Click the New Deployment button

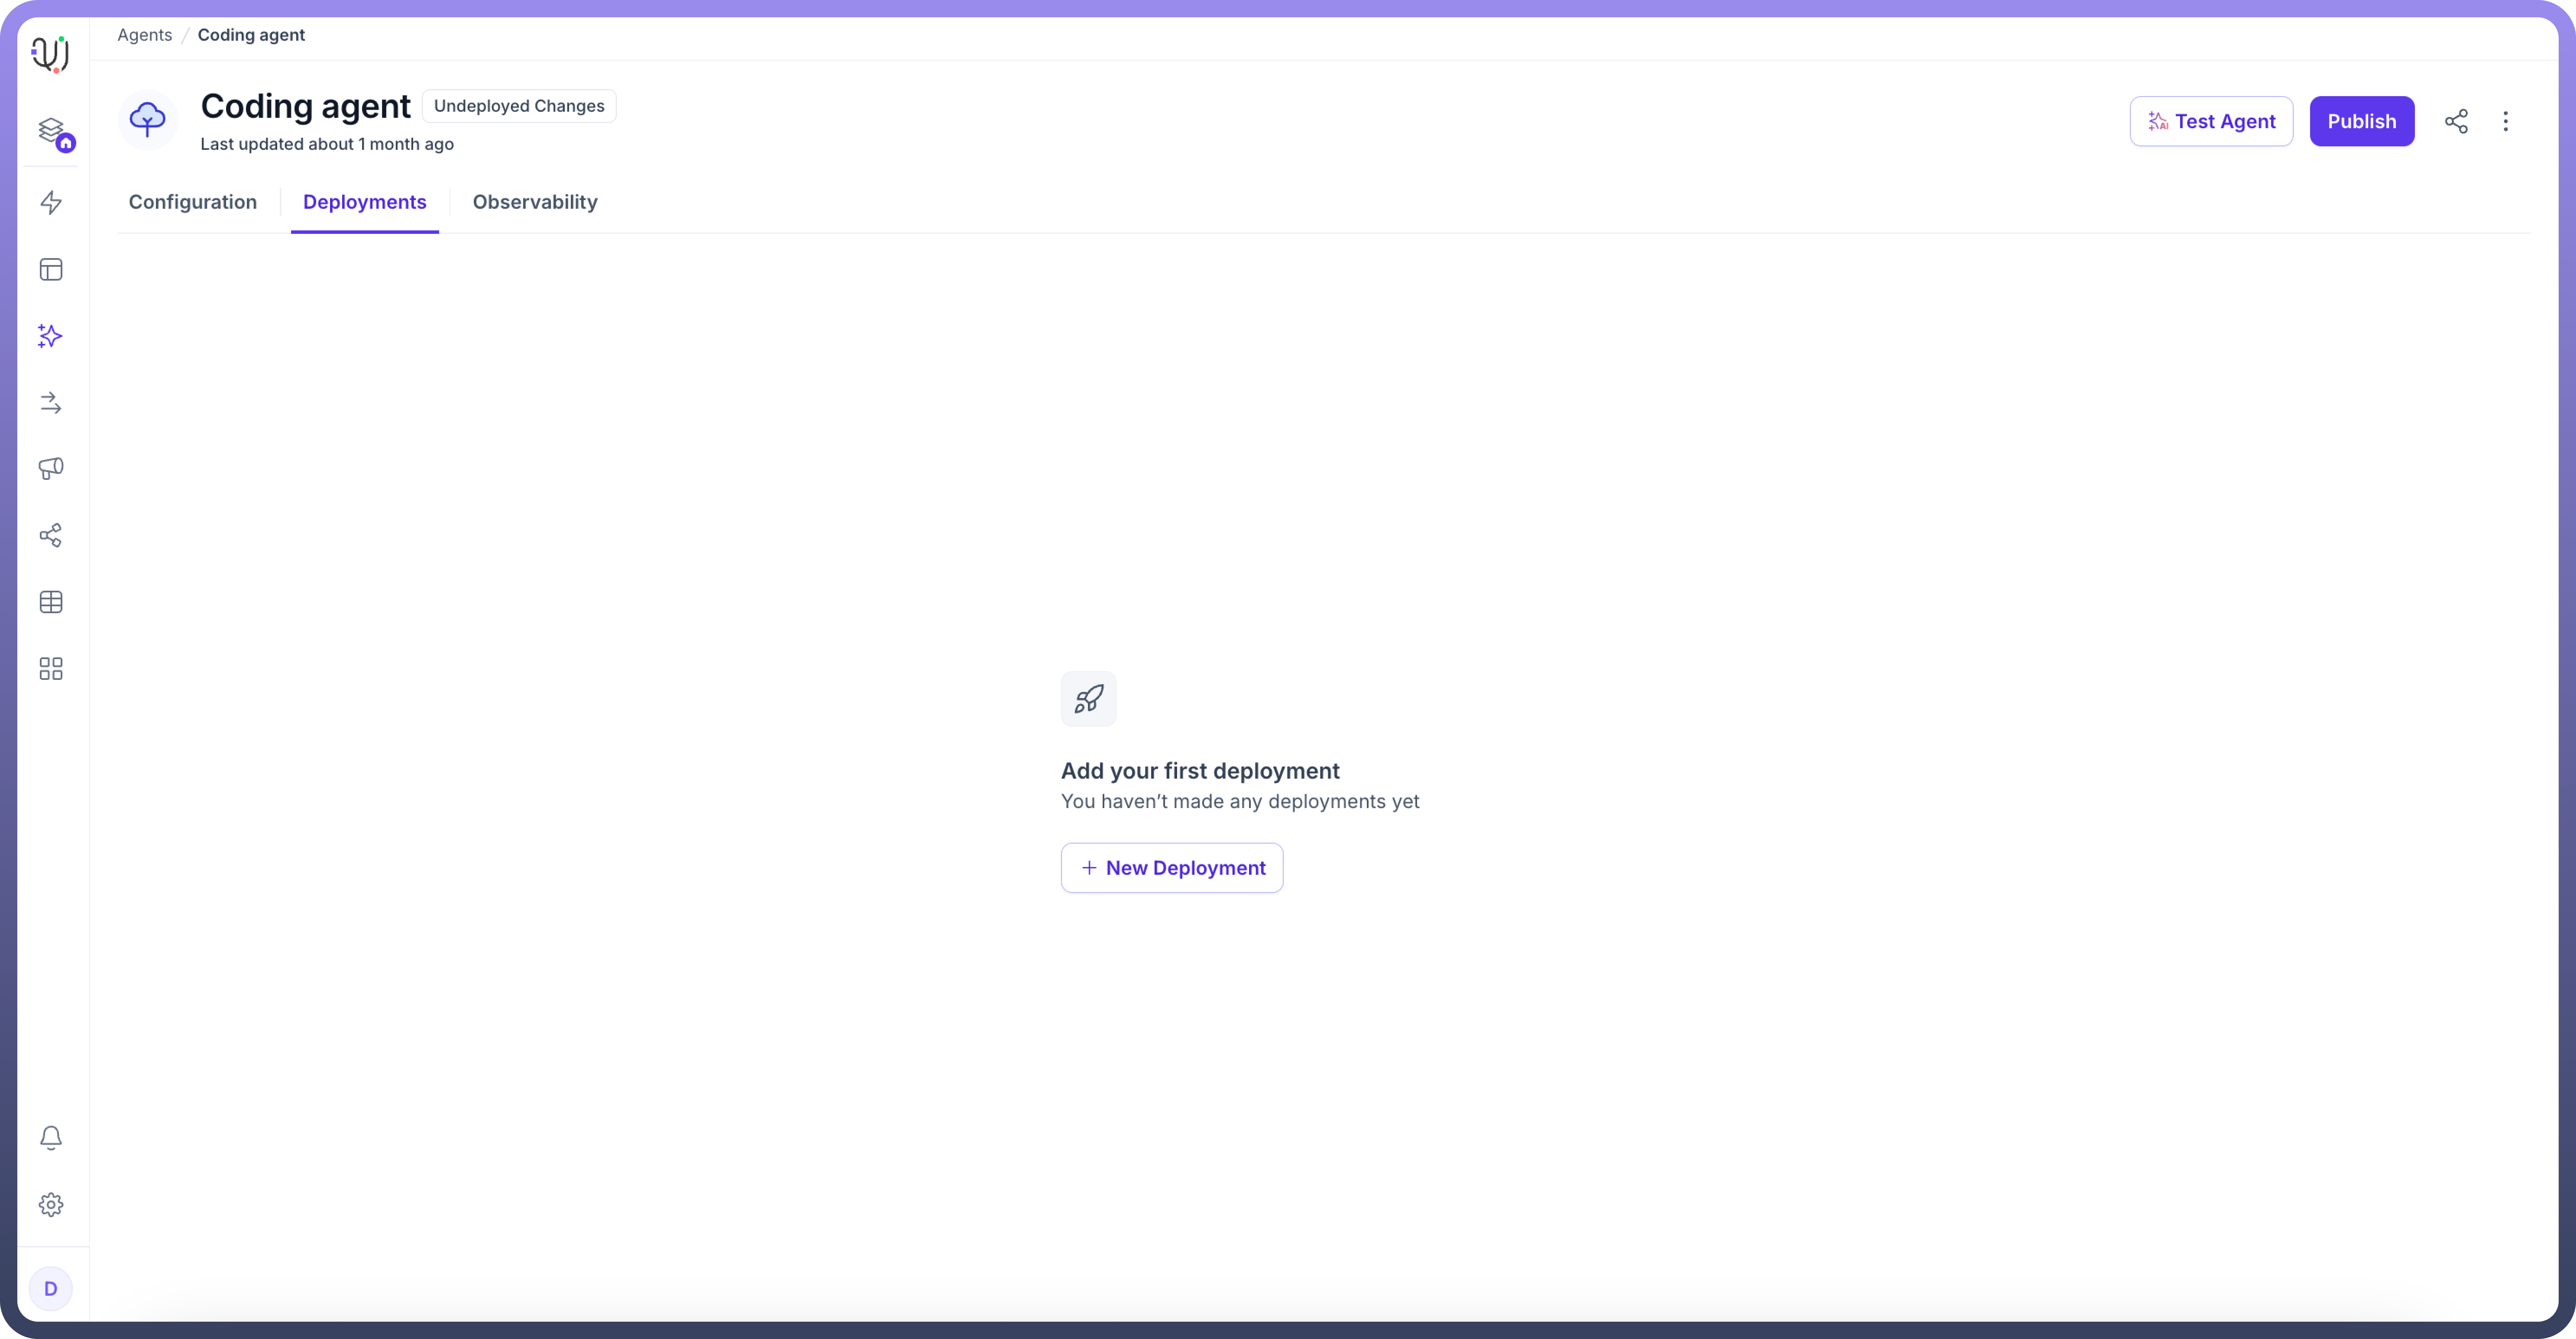click(x=1171, y=868)
